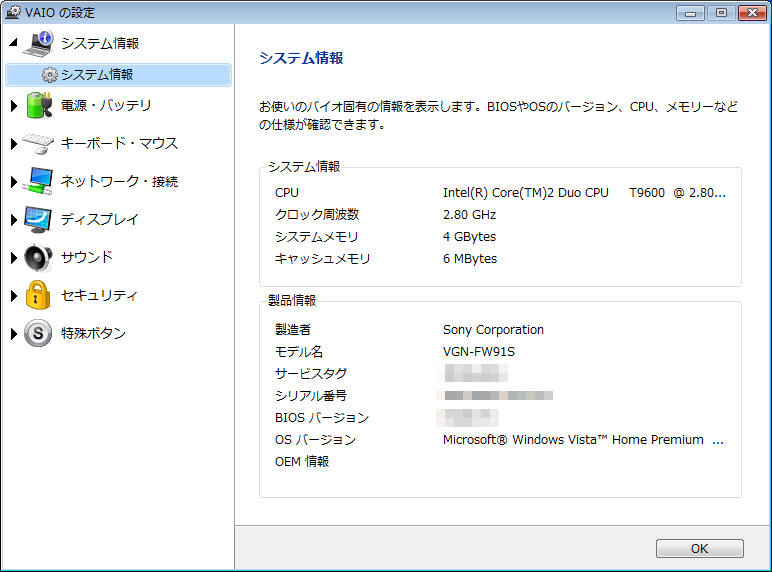The height and width of the screenshot is (572, 772).
Task: Expand the セキュリティ node arrow
Action: pyautogui.click(x=14, y=295)
